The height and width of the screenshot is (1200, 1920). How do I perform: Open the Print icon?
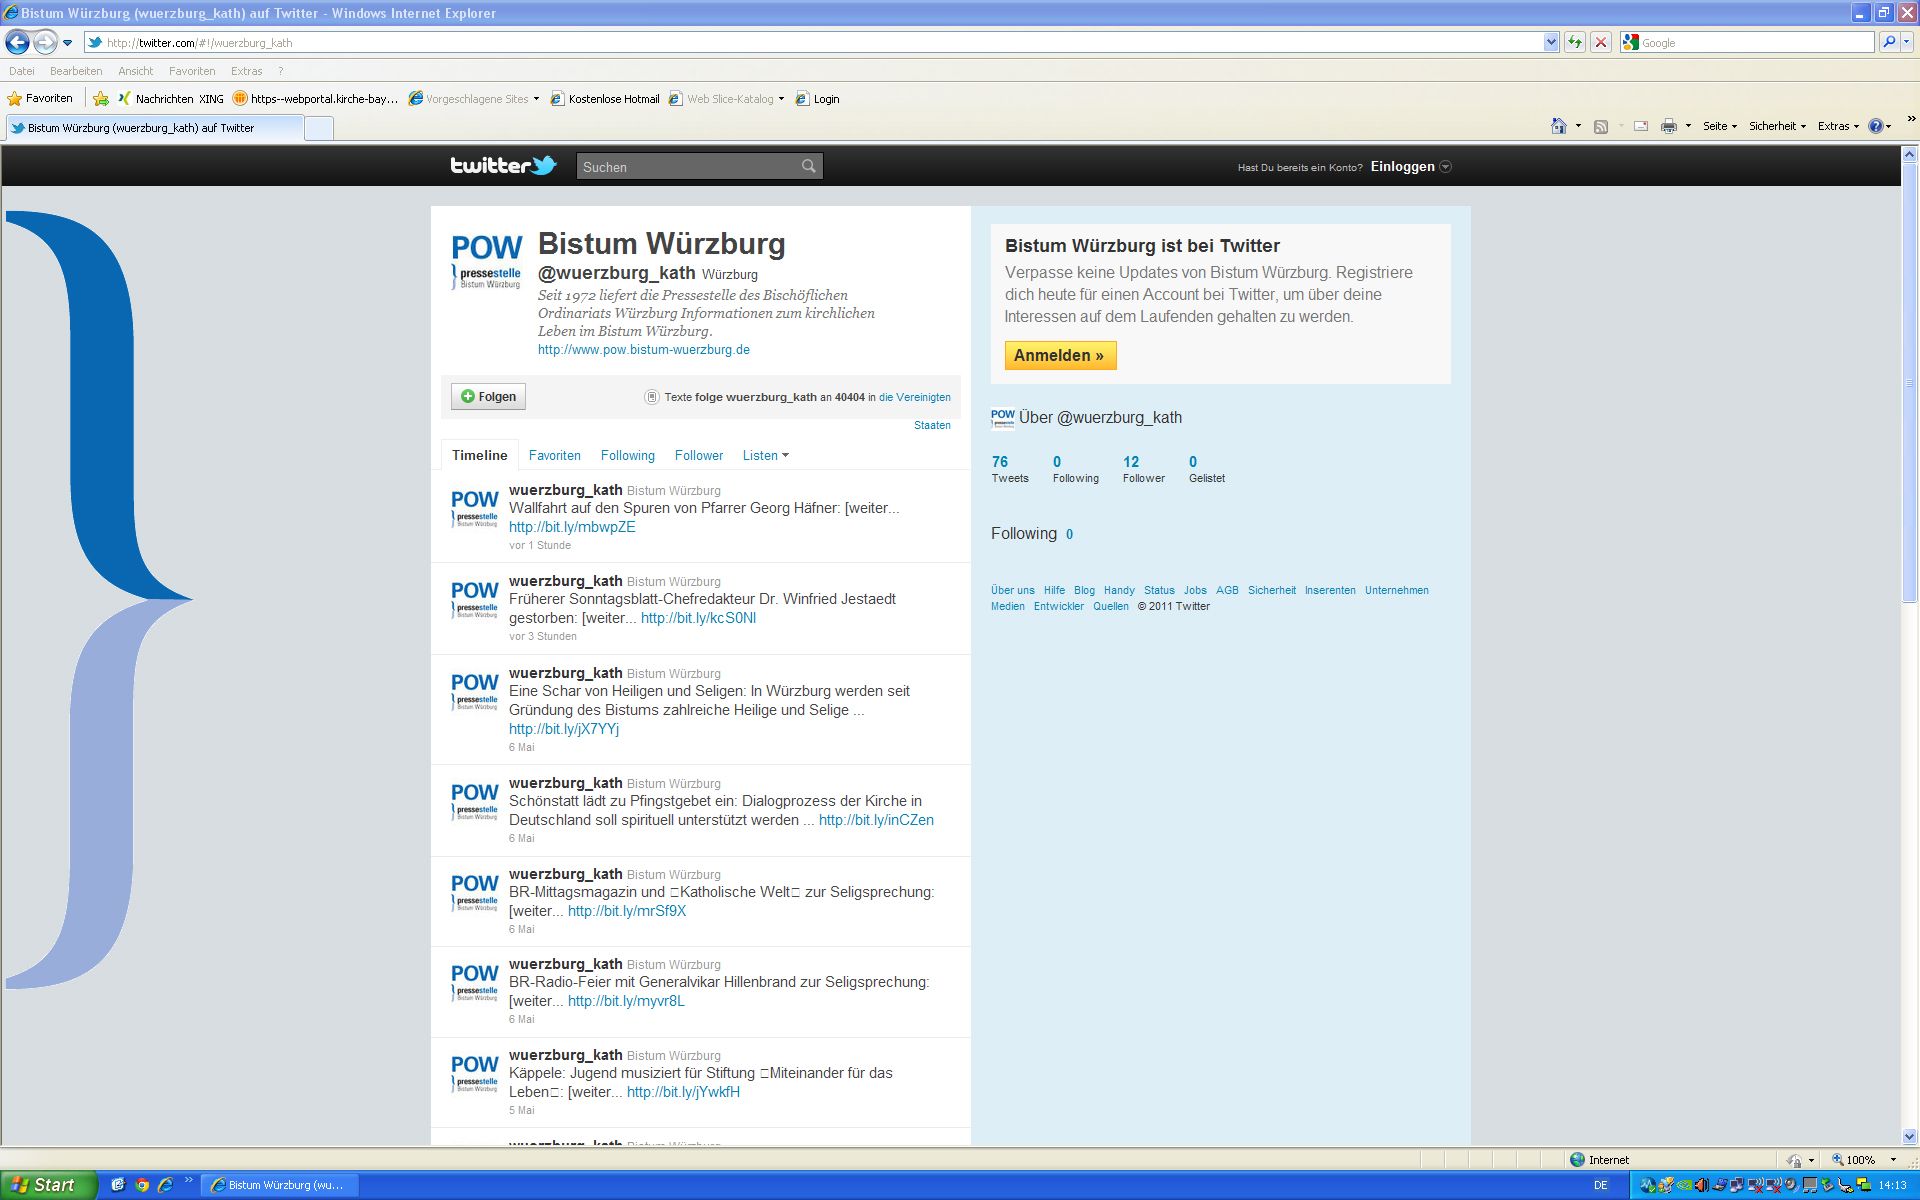click(x=1668, y=126)
